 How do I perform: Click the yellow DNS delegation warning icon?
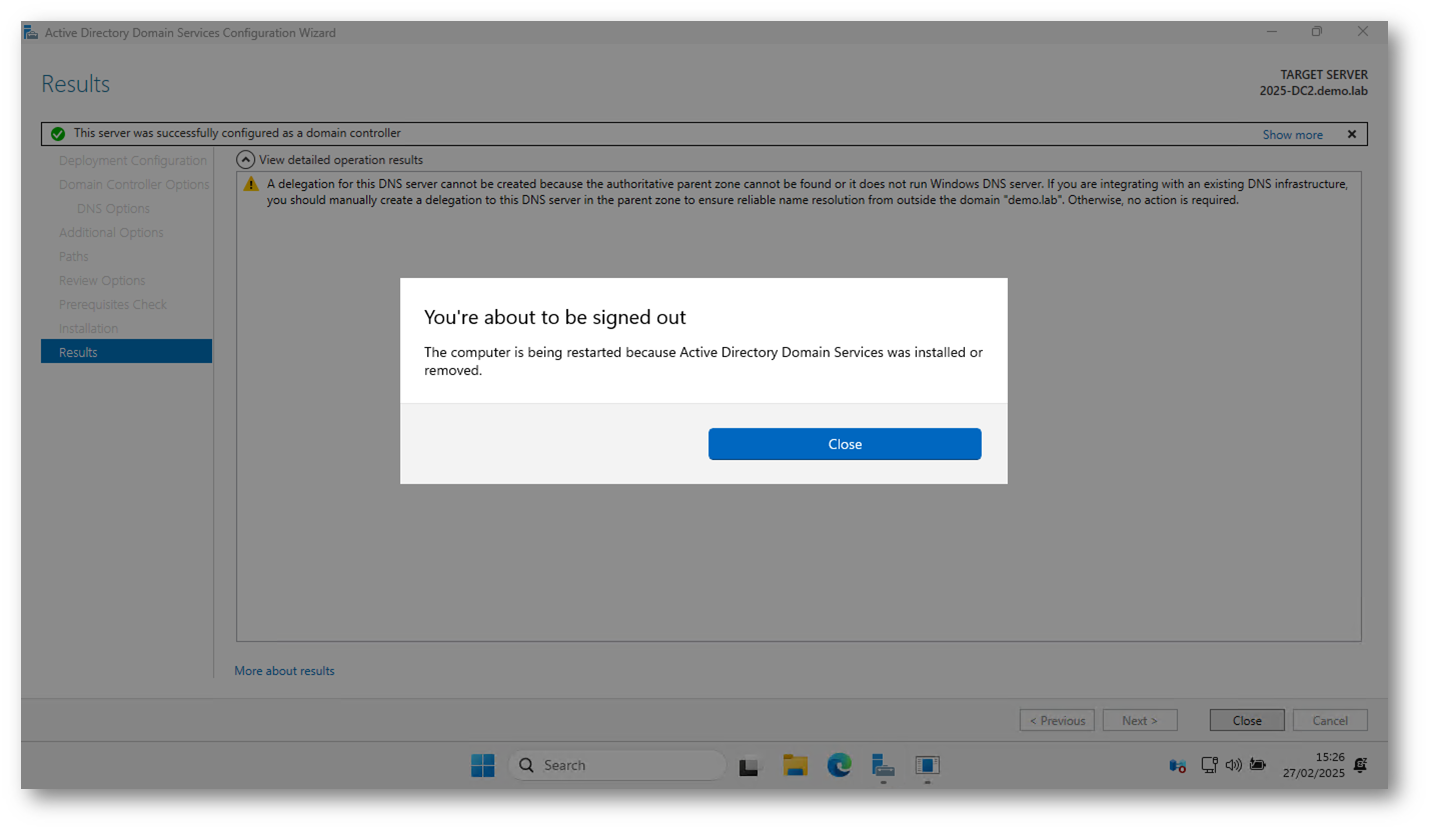[x=250, y=185]
